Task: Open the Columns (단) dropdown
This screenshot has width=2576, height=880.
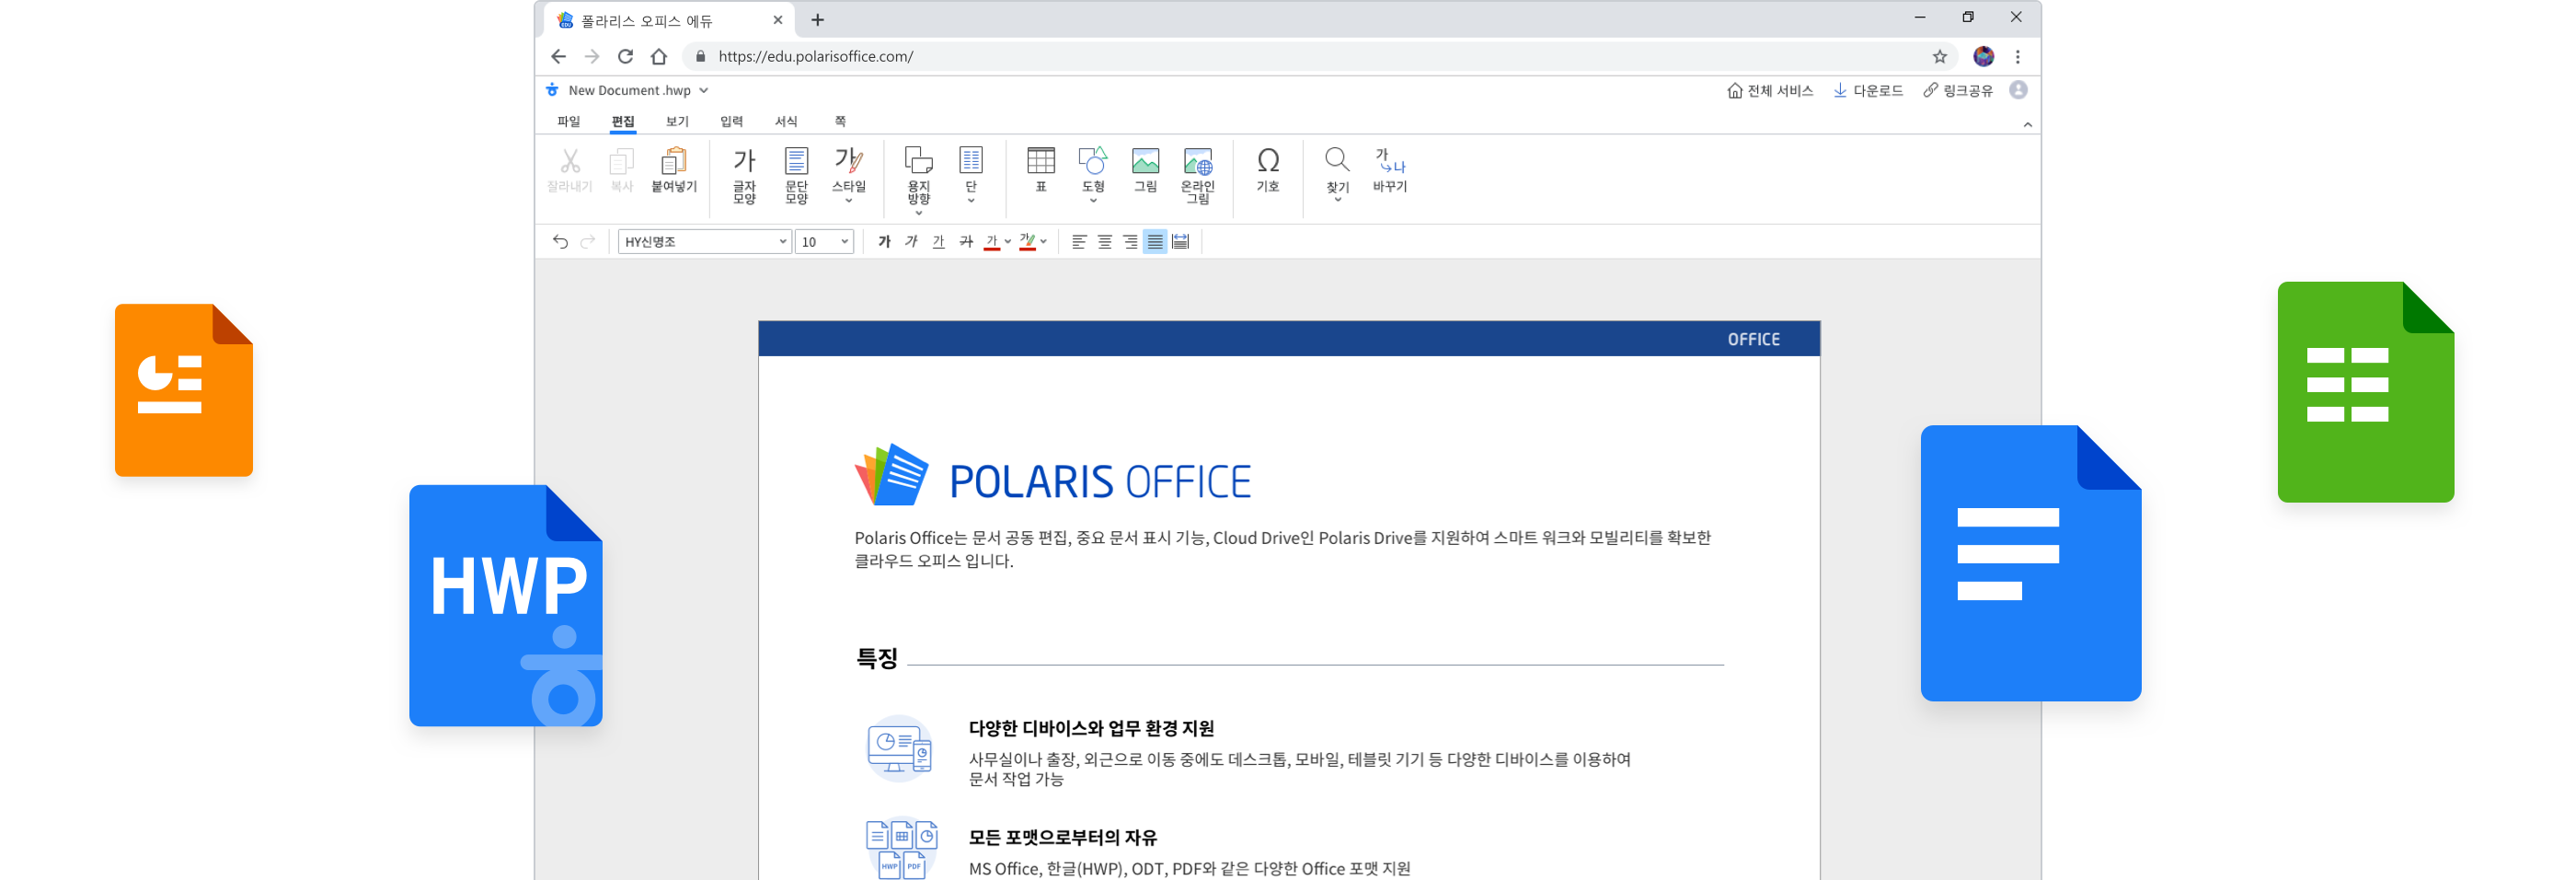Action: coord(971,175)
